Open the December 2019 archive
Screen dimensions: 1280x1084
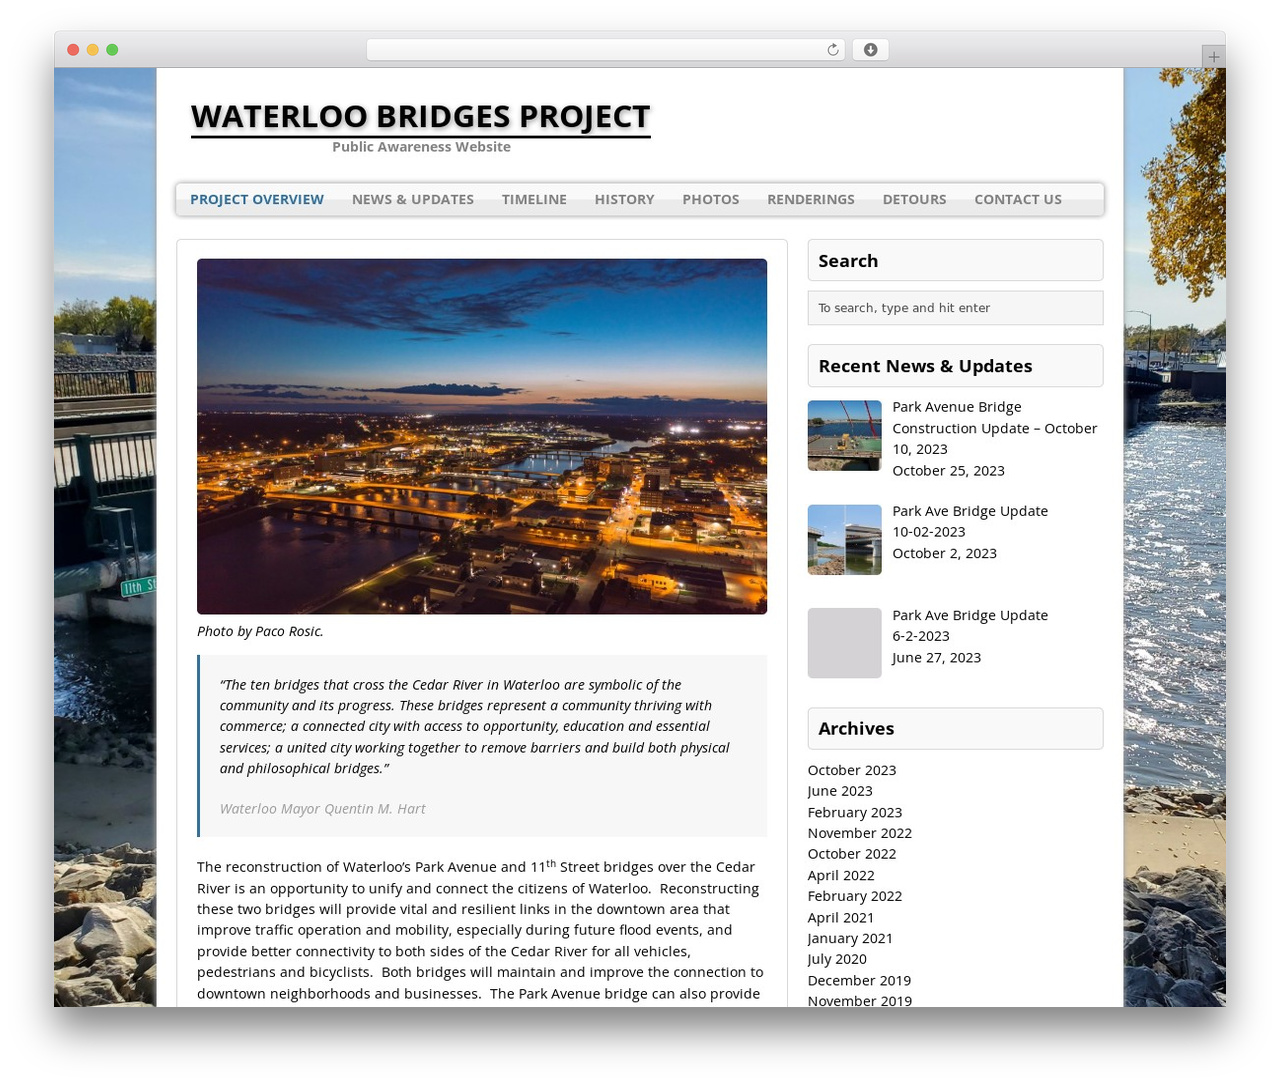[x=859, y=980]
